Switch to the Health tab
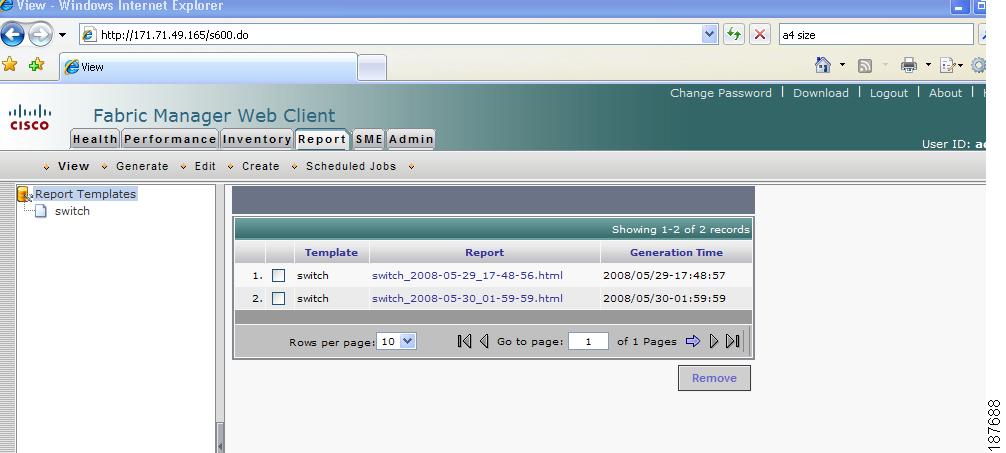 pyautogui.click(x=95, y=139)
